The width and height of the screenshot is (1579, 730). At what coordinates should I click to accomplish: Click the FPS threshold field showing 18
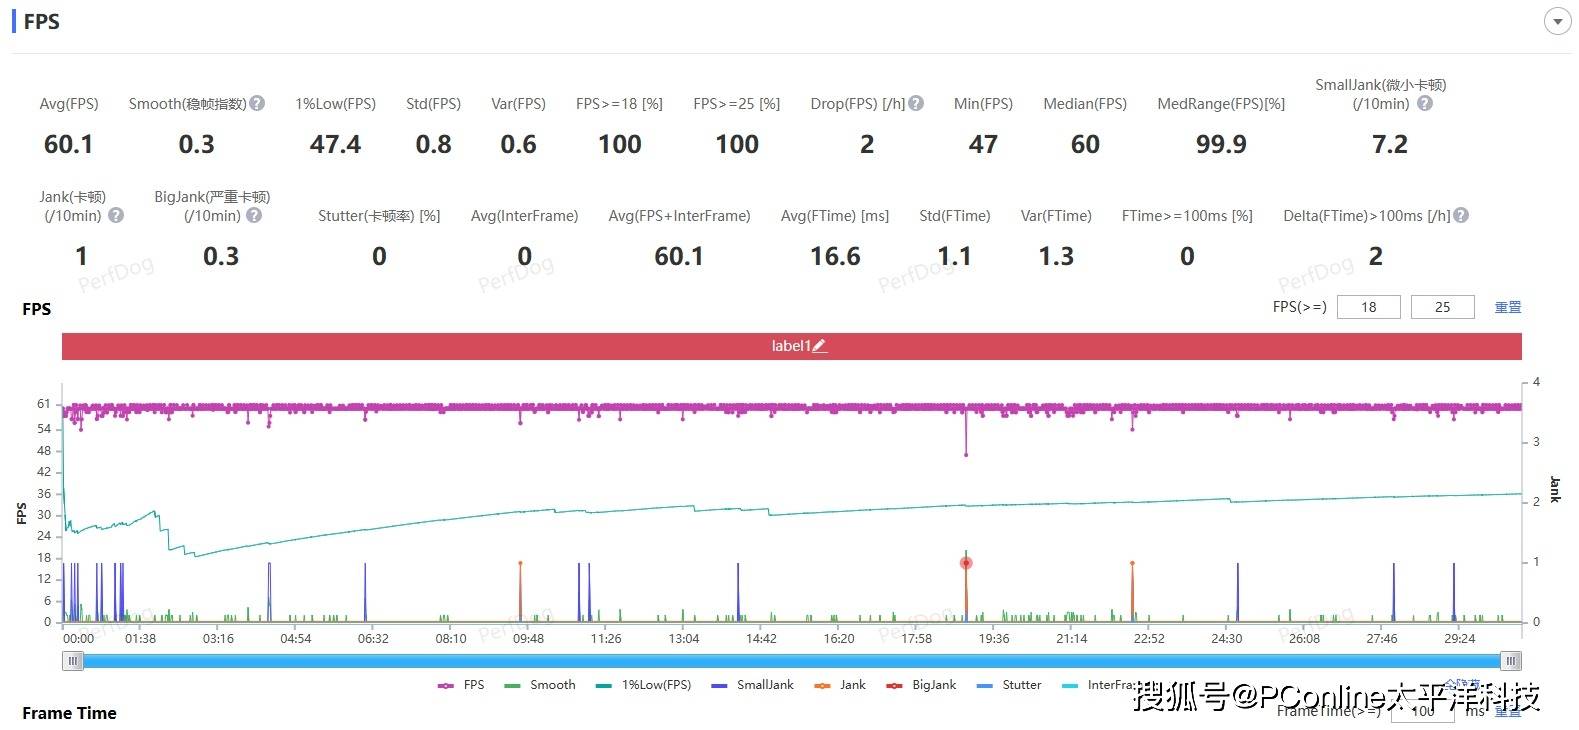[1368, 307]
